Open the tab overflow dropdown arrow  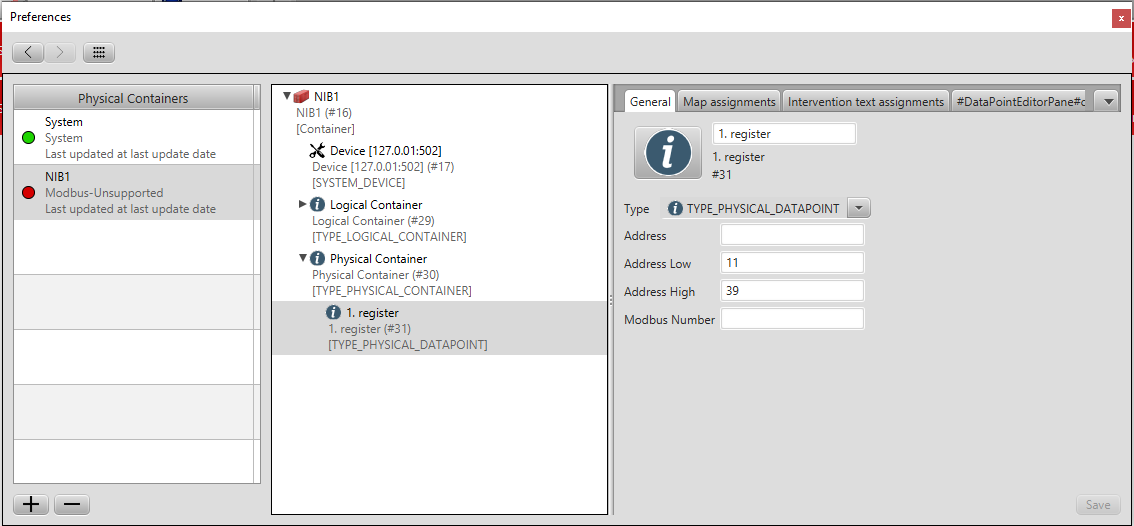[x=1106, y=102]
